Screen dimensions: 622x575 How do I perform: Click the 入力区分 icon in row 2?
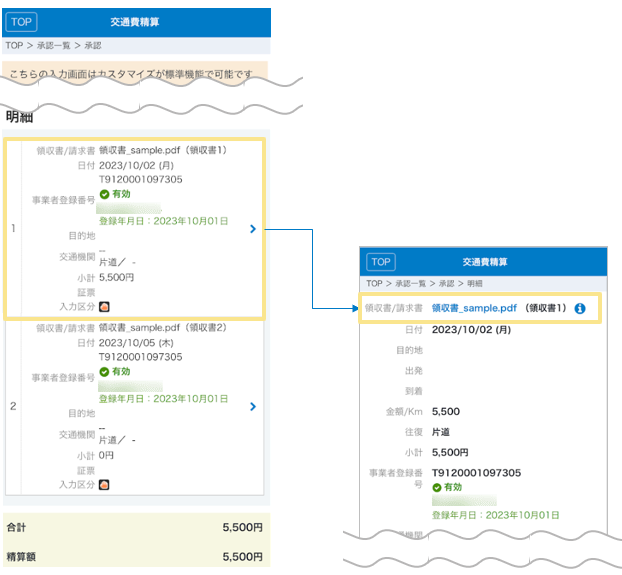point(105,484)
